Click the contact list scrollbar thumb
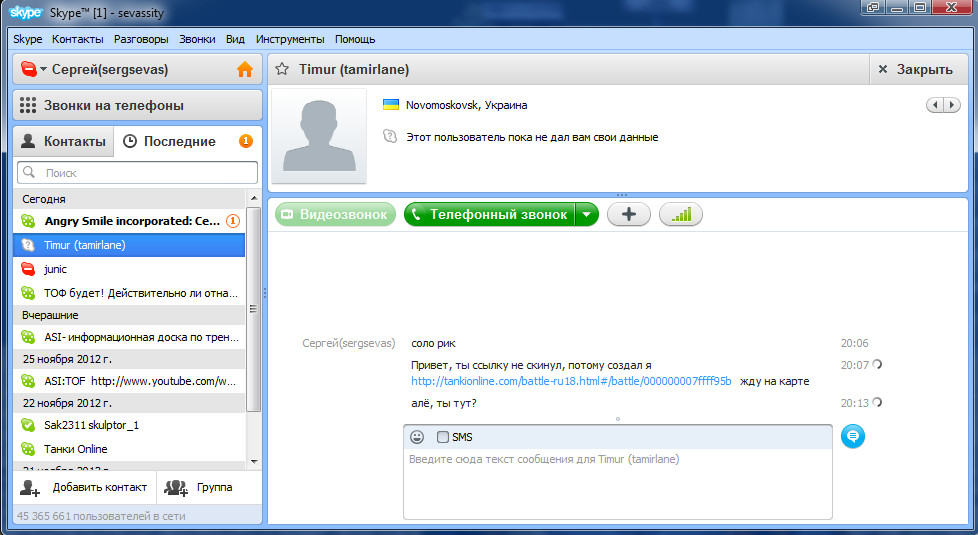The height and width of the screenshot is (535, 978). tap(253, 309)
